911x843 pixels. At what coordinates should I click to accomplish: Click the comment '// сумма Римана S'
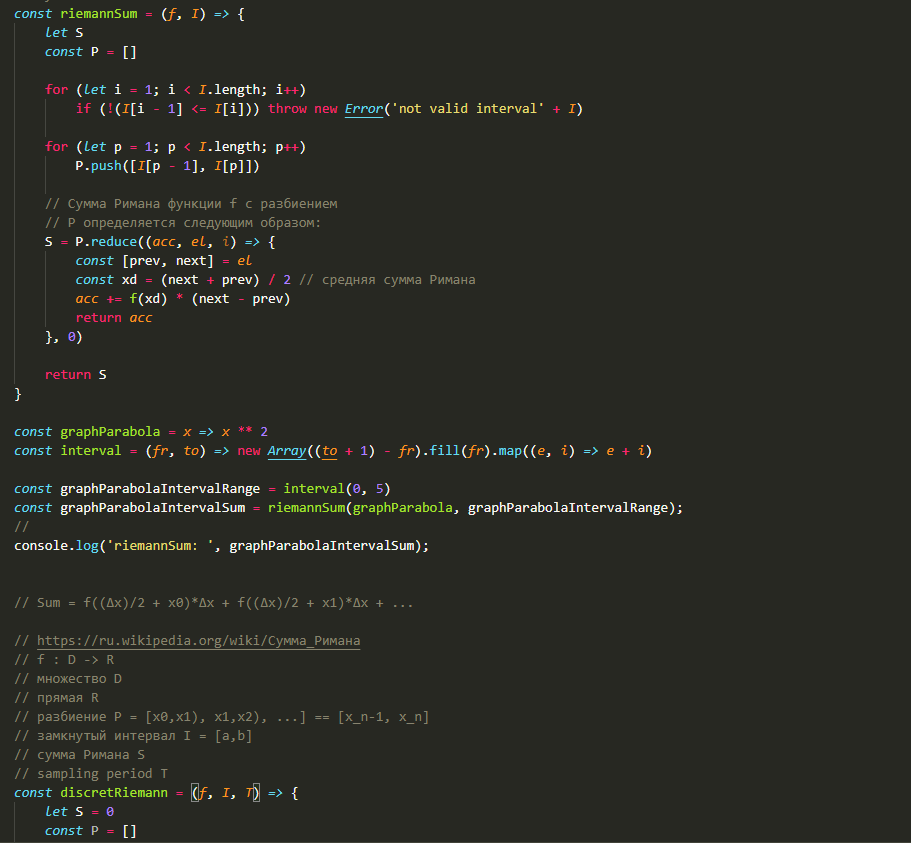pos(80,755)
